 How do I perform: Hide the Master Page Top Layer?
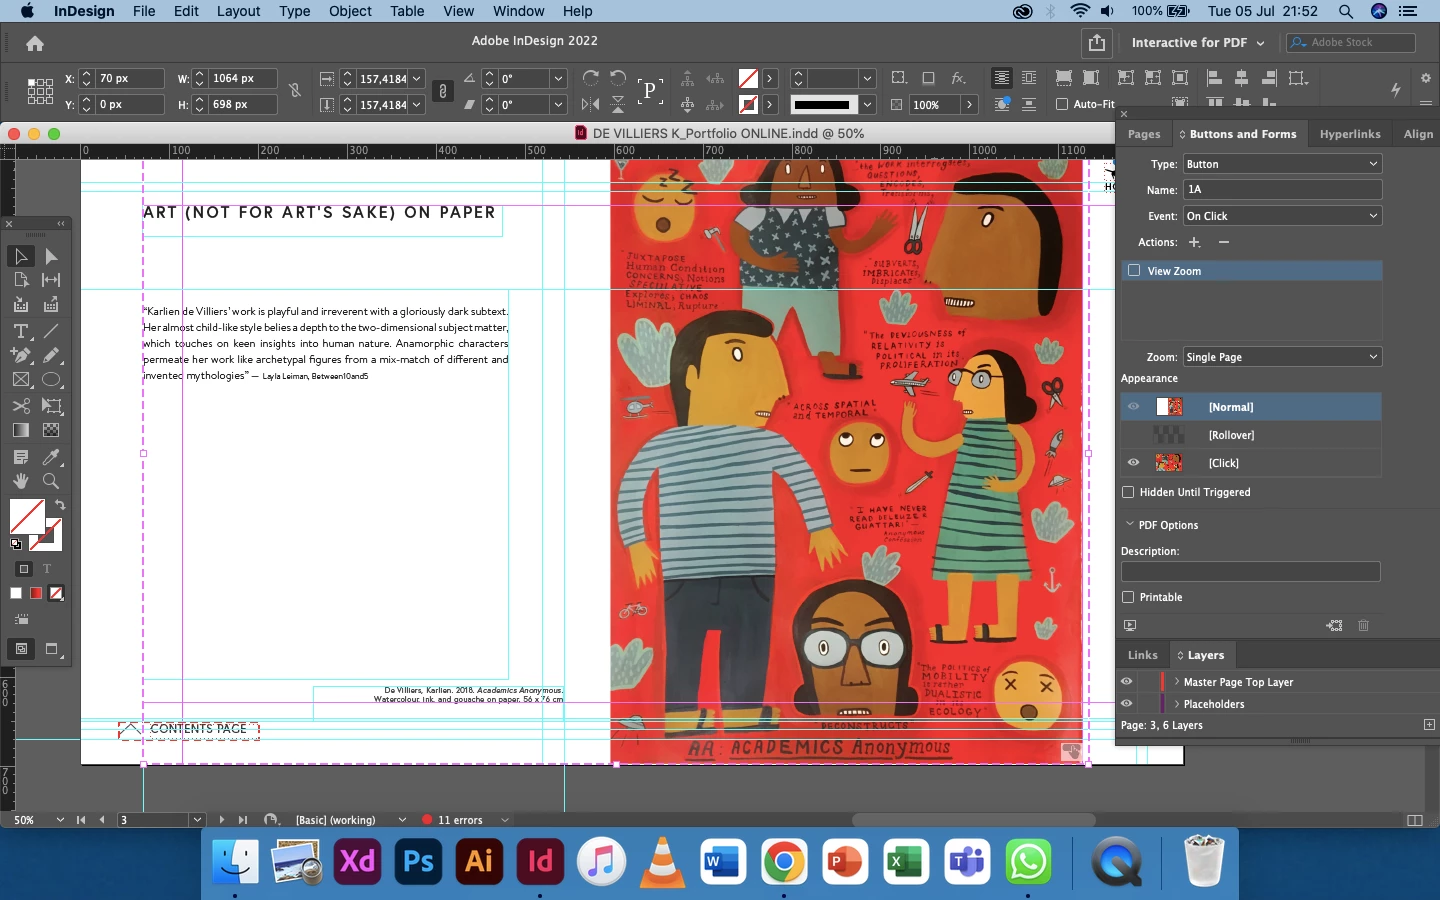[x=1127, y=682]
